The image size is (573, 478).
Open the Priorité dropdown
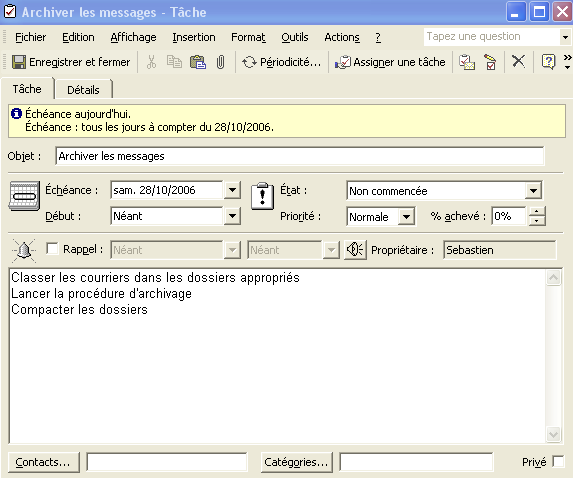tap(406, 217)
